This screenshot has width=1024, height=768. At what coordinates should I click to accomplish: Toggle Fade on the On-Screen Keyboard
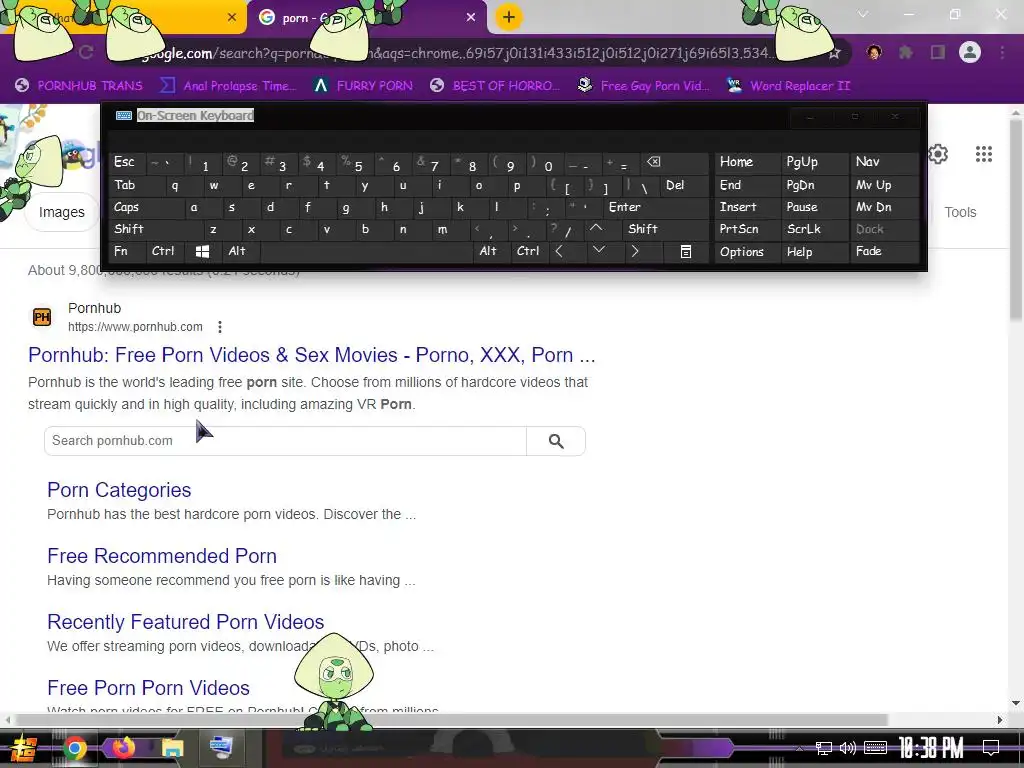[884, 251]
